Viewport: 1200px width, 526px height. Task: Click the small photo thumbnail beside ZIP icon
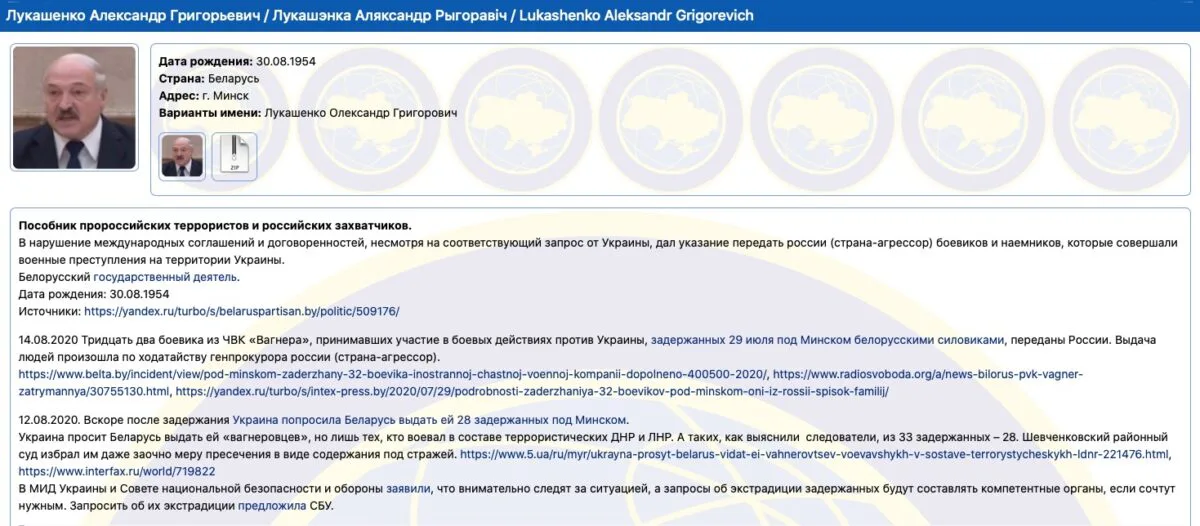pos(182,156)
